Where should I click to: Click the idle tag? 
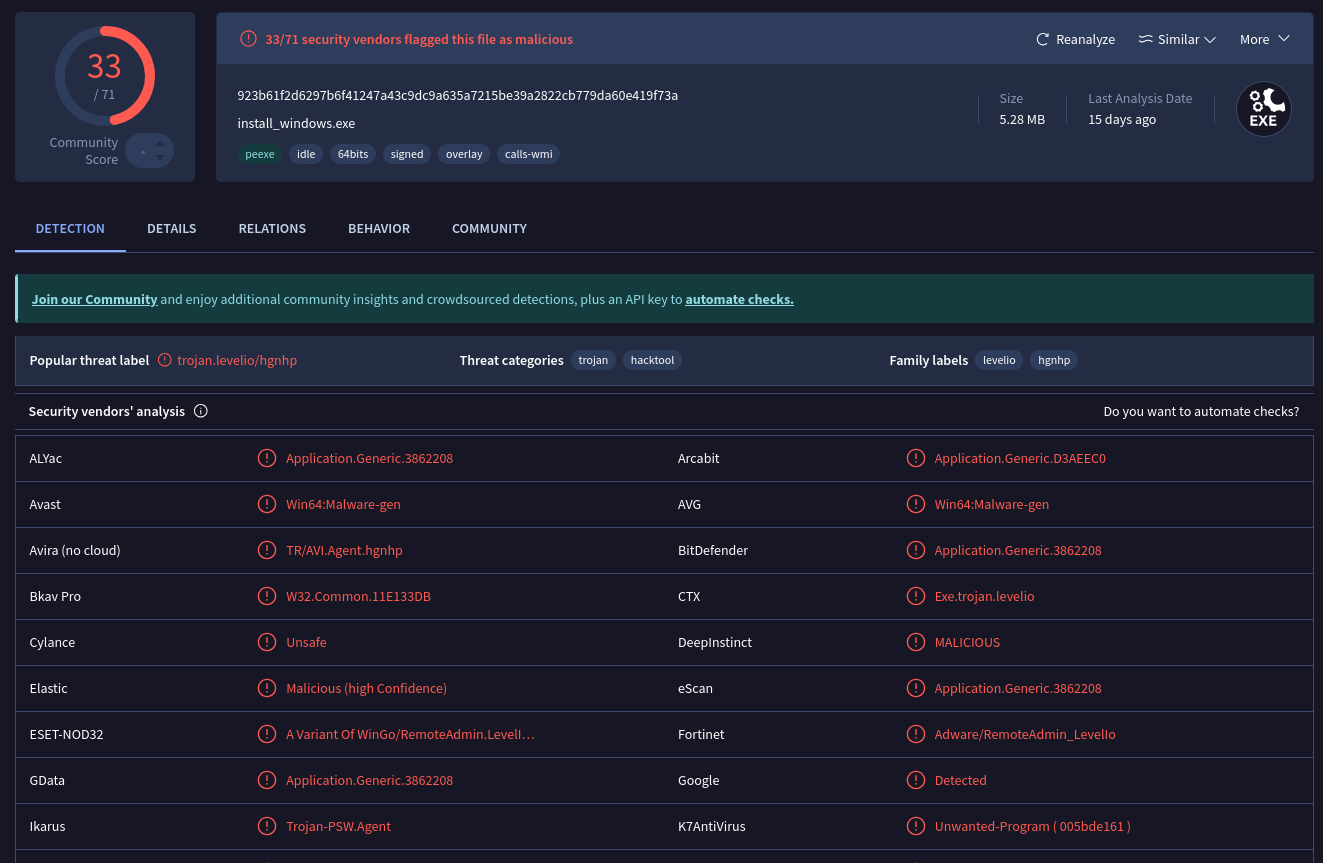(306, 154)
